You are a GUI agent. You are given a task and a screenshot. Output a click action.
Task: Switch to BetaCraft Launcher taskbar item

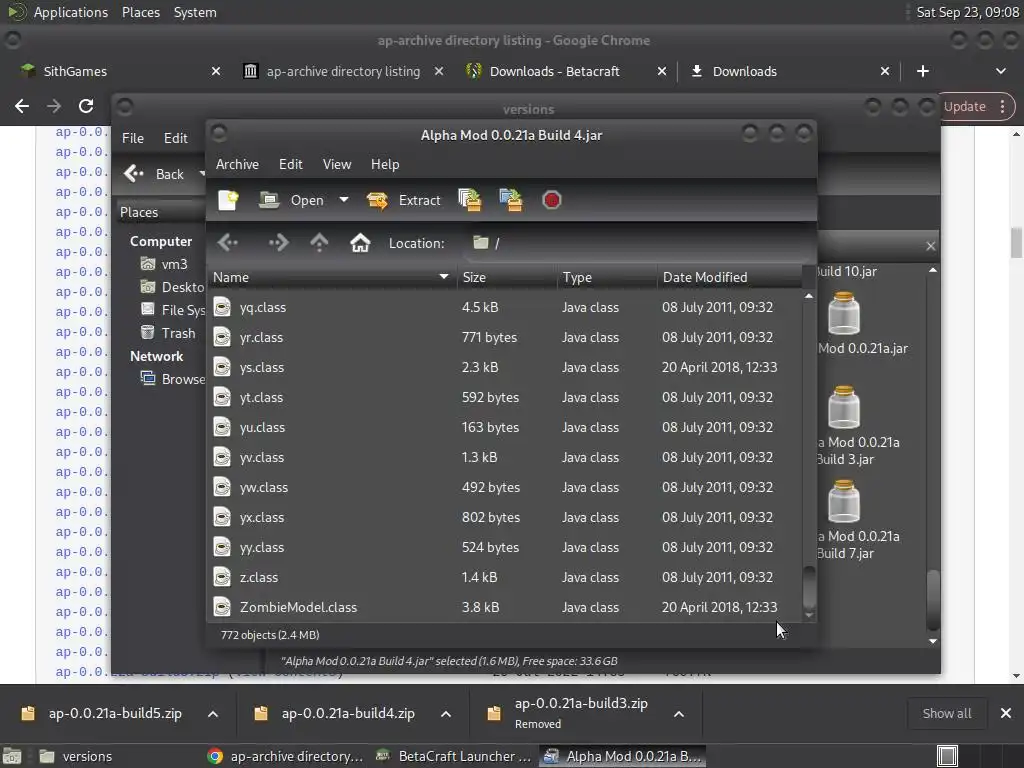455,756
